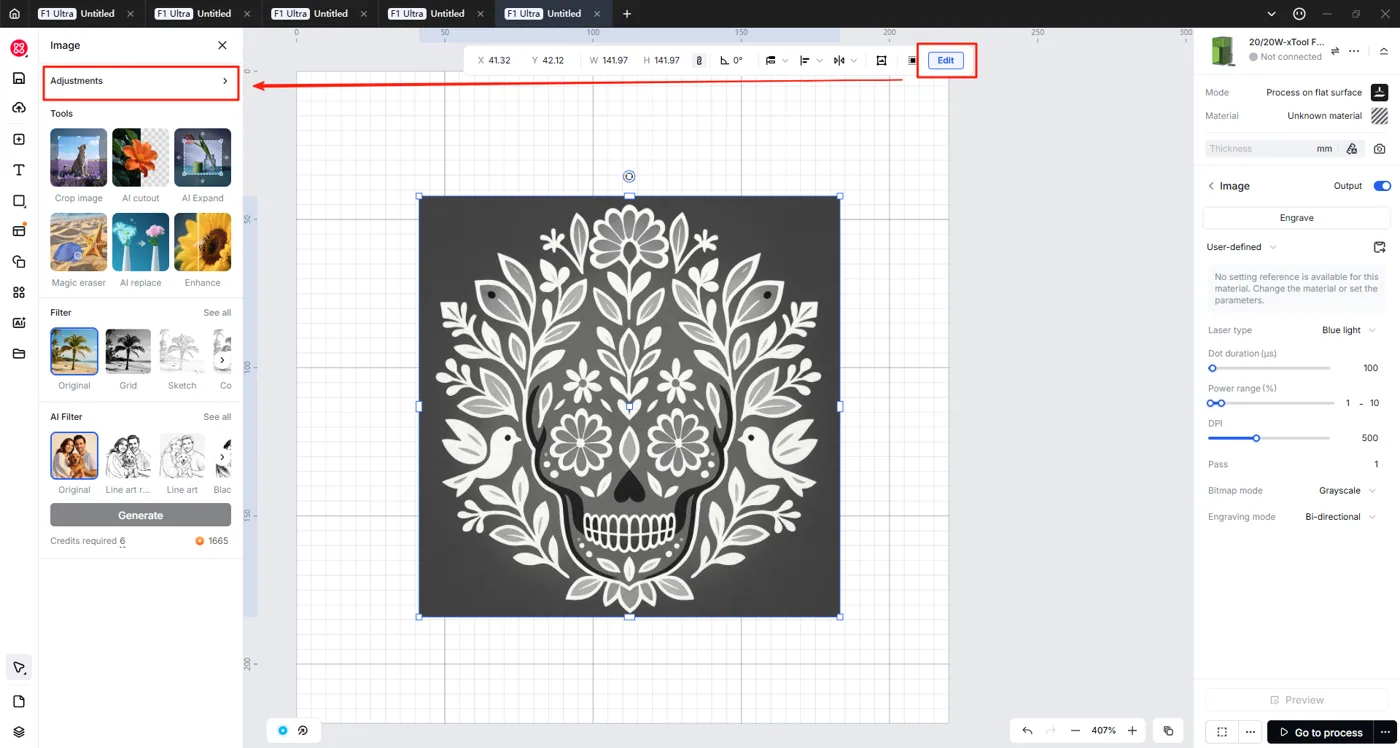Apply the Line art AI filter
Viewport: 1400px width, 748px height.
(x=182, y=456)
